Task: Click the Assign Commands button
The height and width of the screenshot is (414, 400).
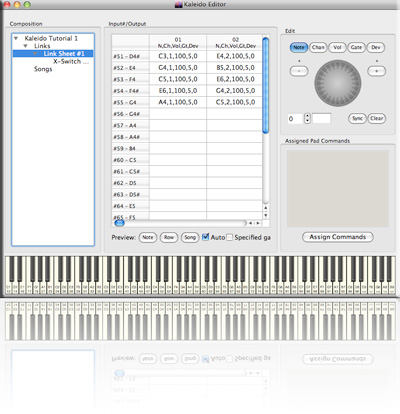Action: pyautogui.click(x=338, y=237)
